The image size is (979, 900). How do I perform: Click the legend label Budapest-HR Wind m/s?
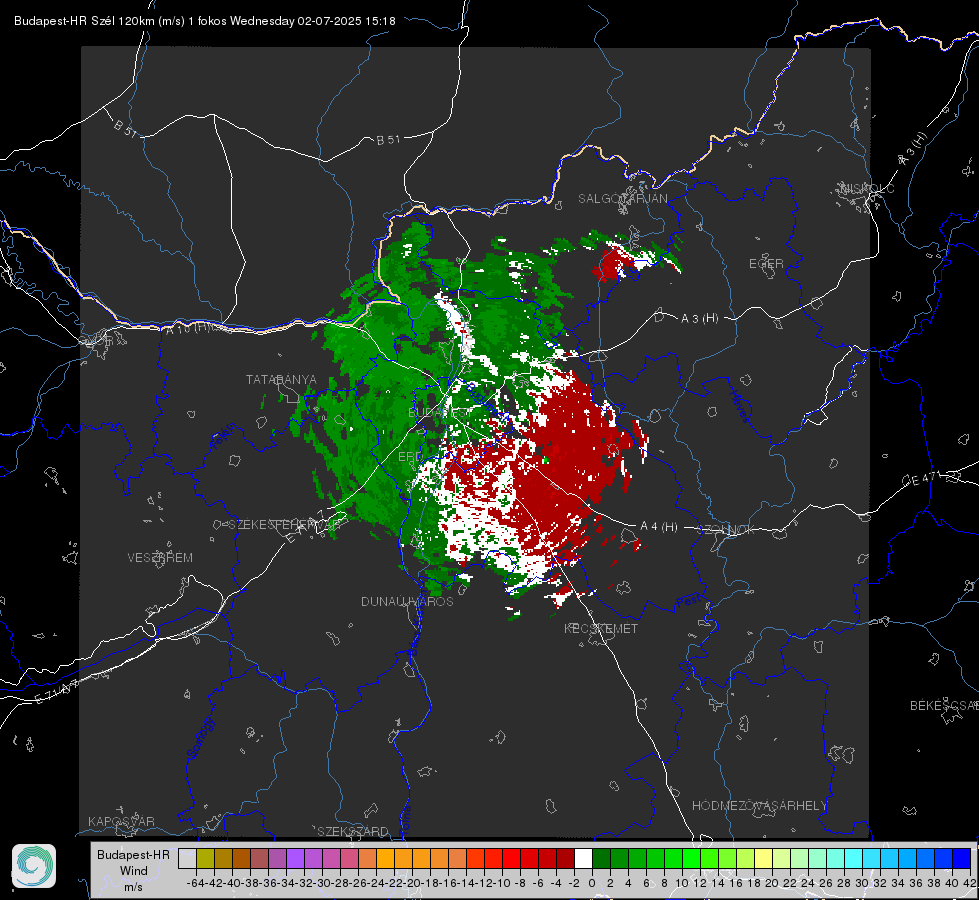tap(134, 870)
